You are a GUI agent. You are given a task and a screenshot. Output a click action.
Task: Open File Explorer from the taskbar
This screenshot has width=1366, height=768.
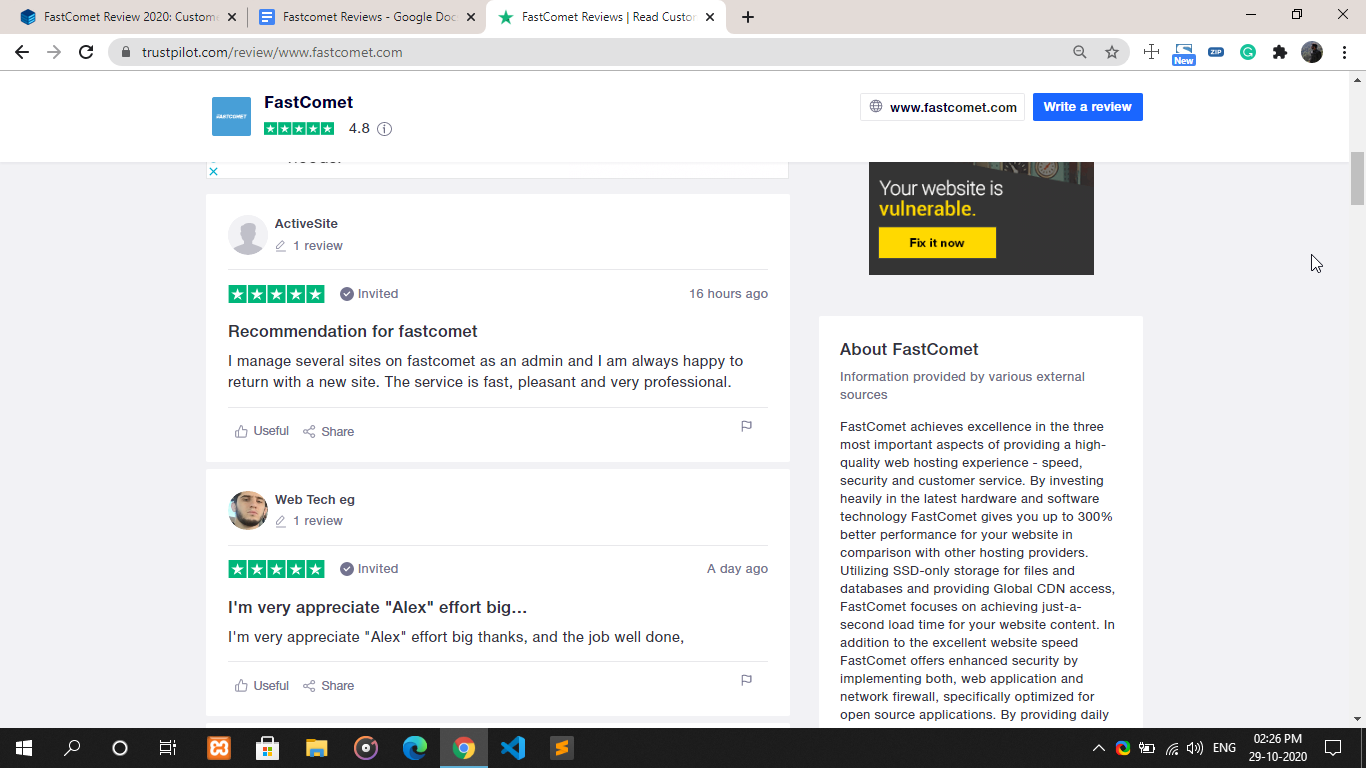(x=317, y=748)
